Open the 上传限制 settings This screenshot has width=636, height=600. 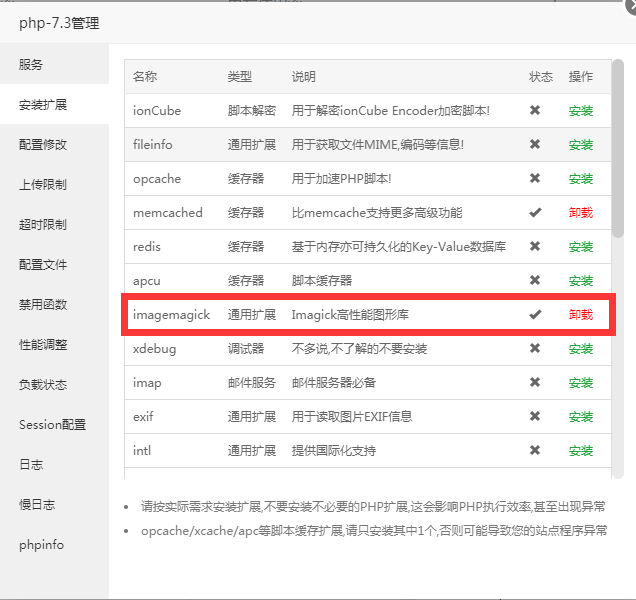tap(43, 185)
